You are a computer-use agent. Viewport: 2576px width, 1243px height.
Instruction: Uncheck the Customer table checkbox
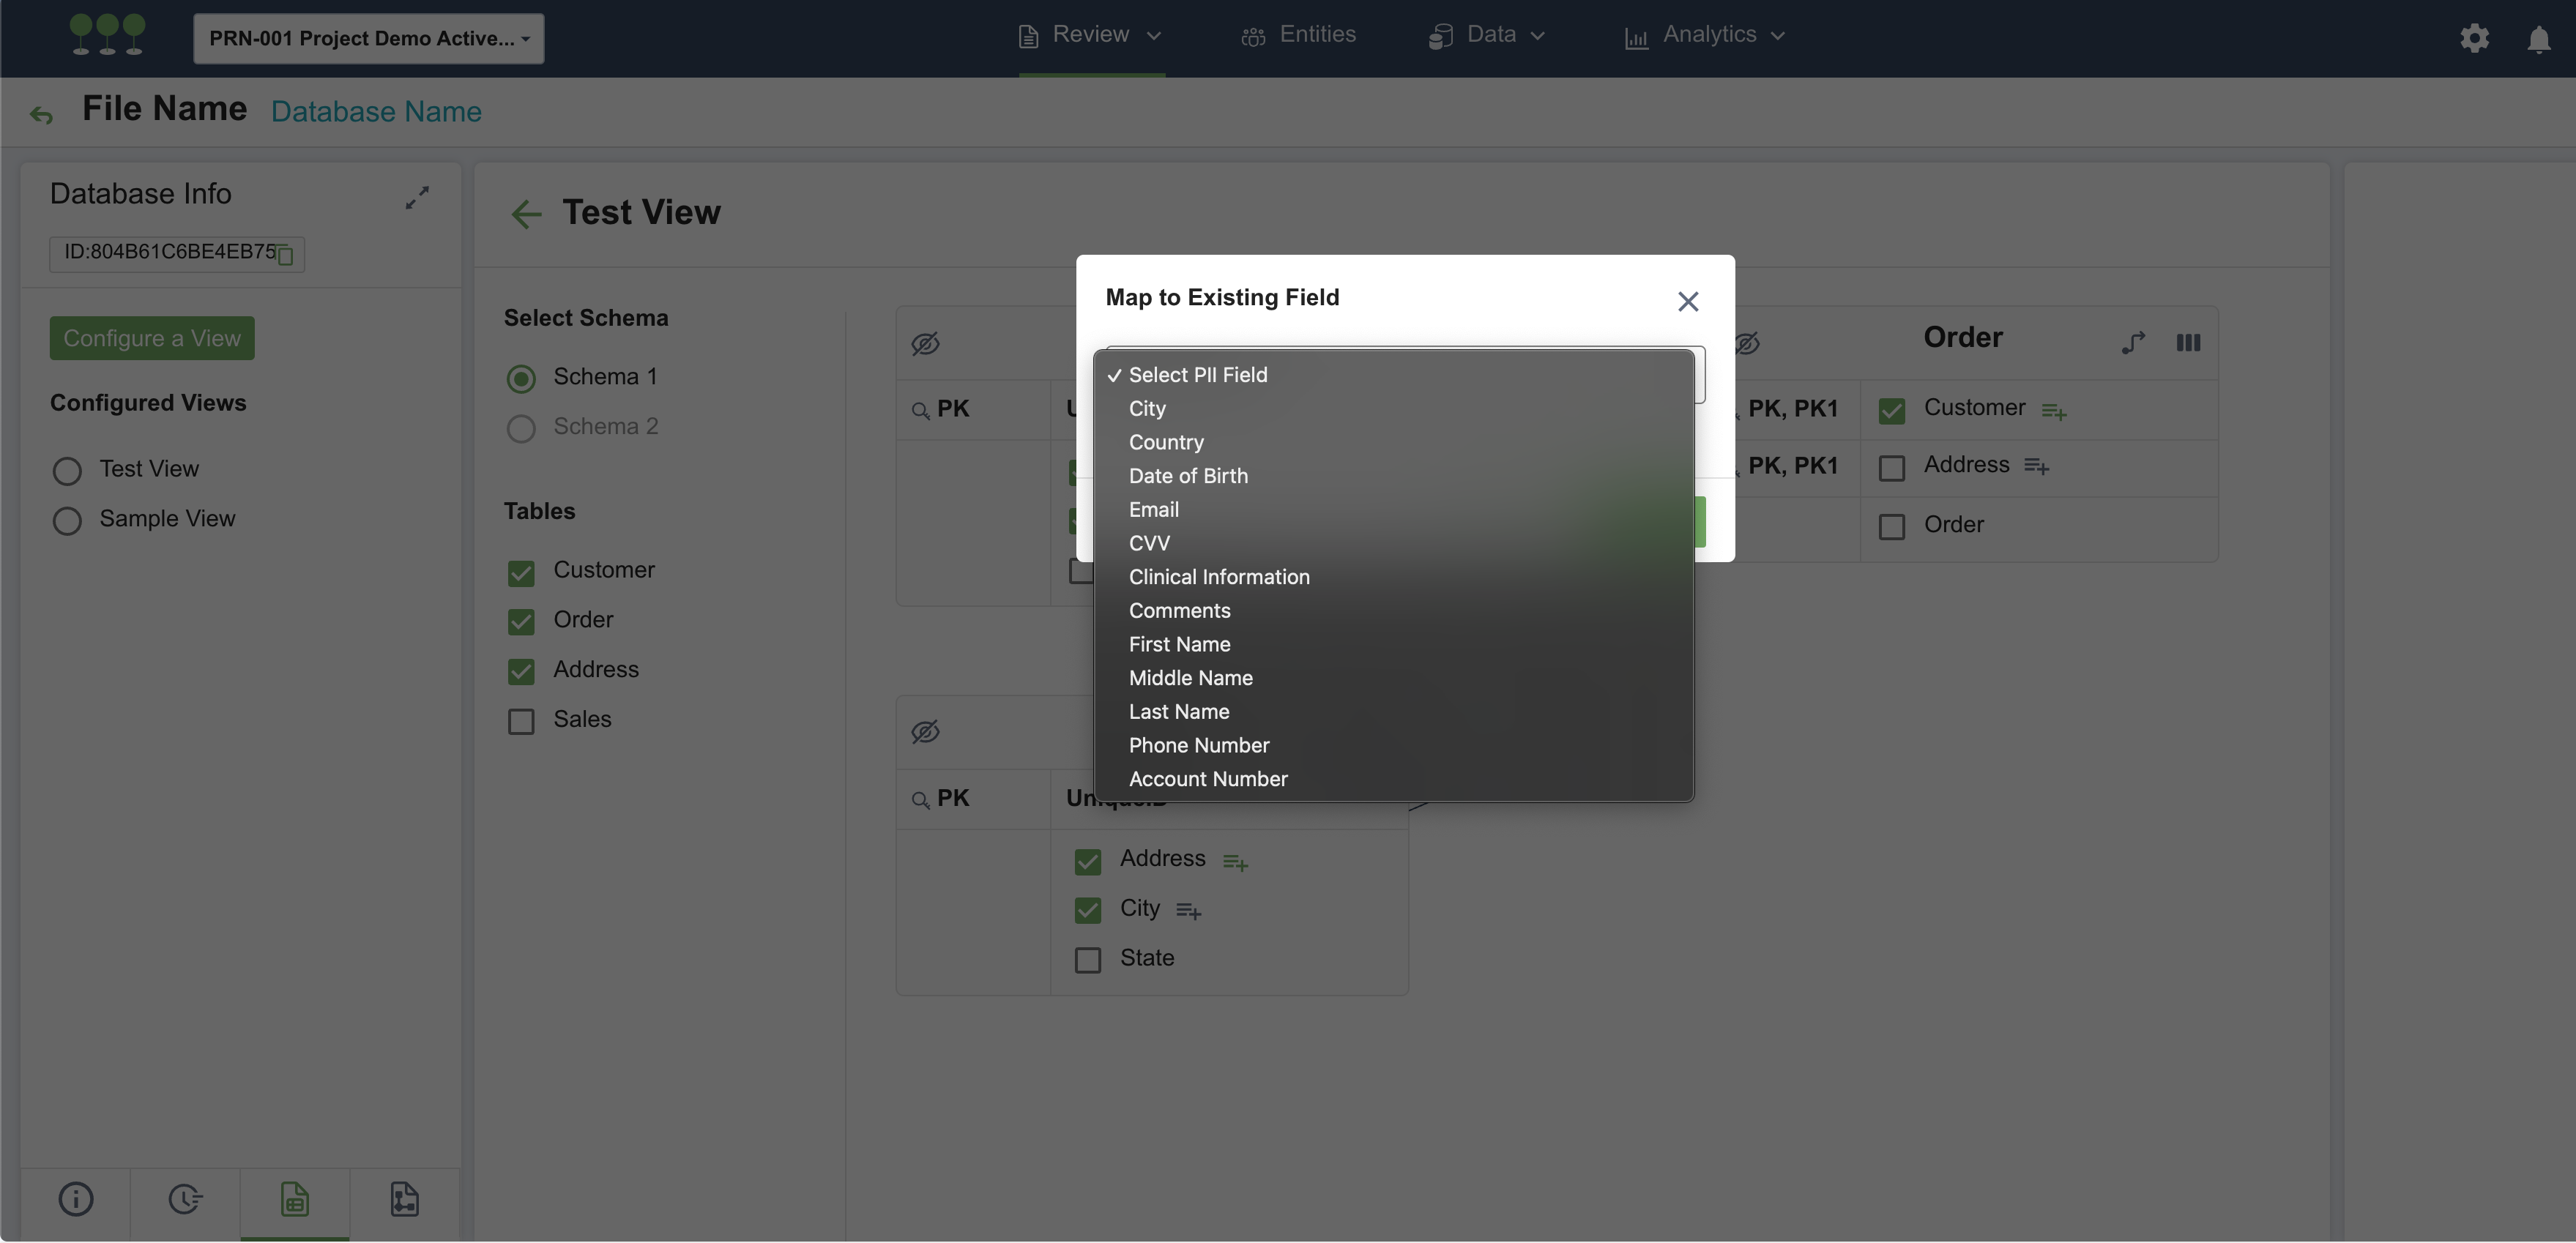(521, 572)
